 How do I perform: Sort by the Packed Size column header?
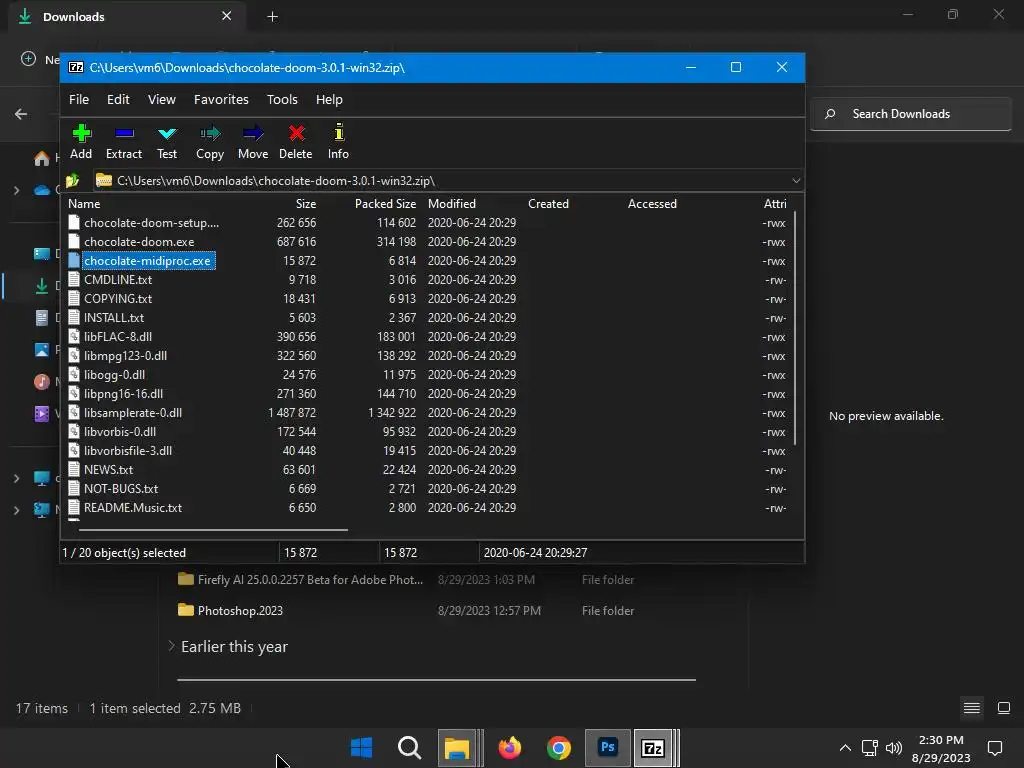[x=385, y=204]
